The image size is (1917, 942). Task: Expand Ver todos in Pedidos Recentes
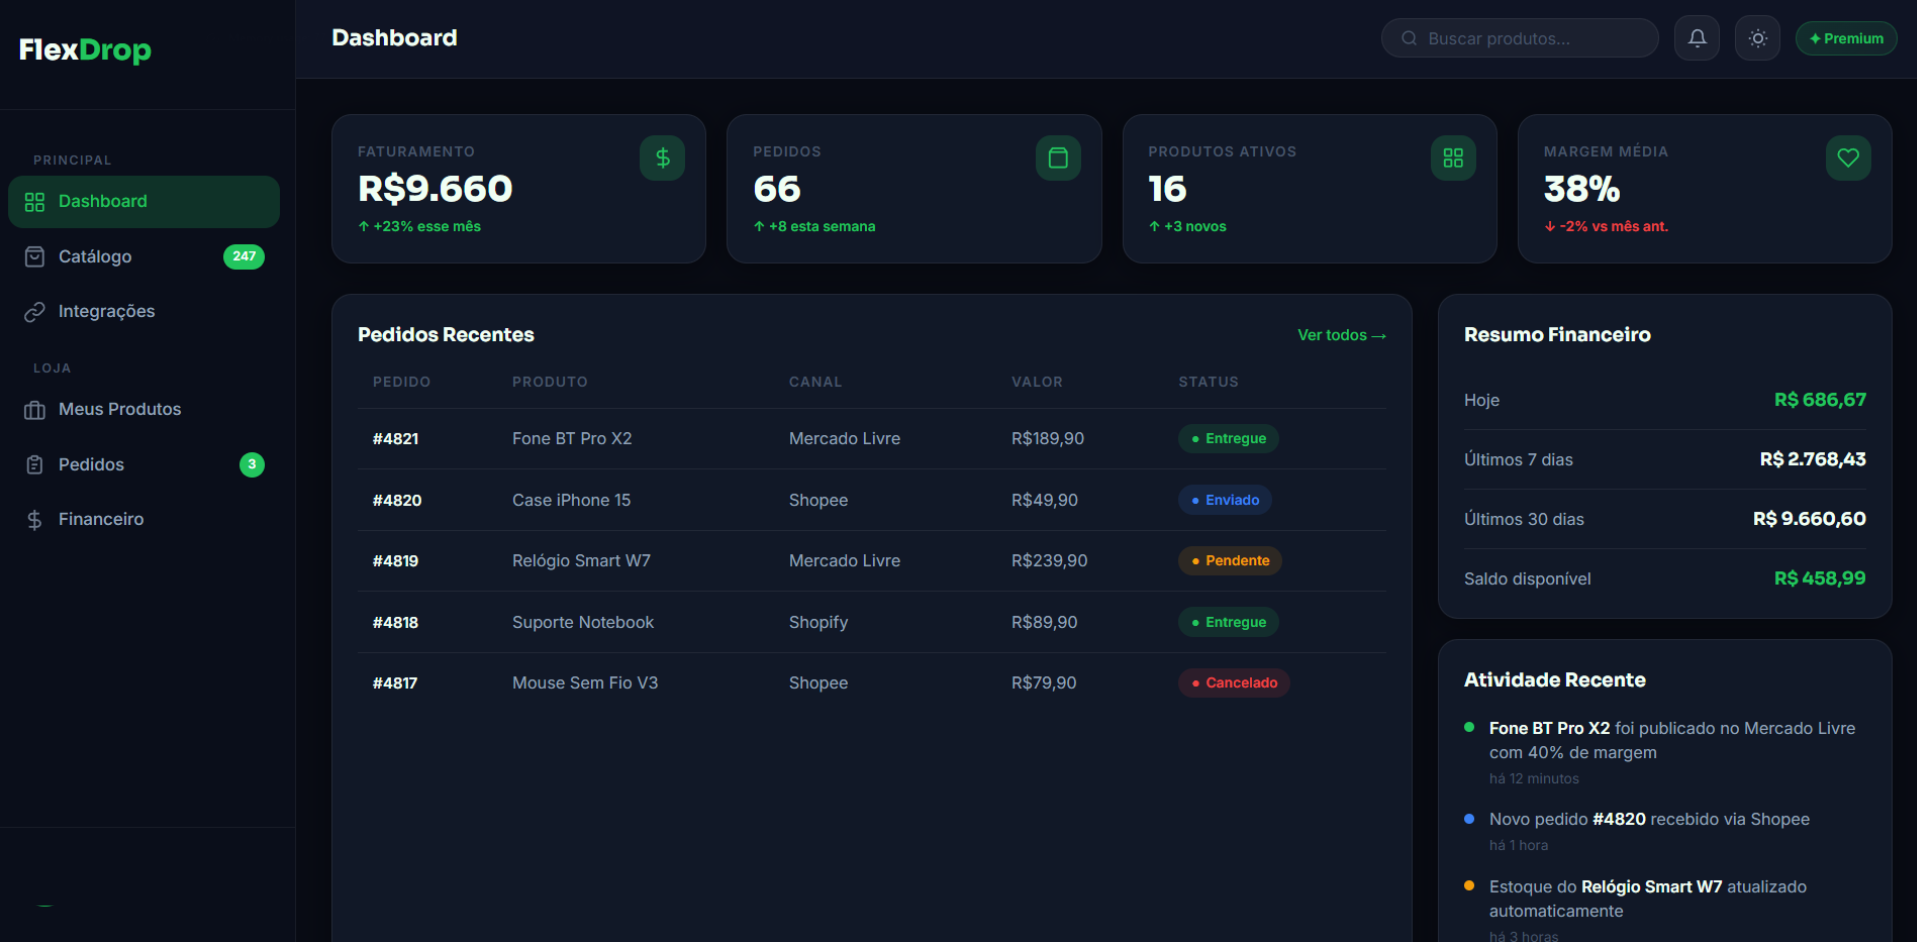click(1341, 335)
